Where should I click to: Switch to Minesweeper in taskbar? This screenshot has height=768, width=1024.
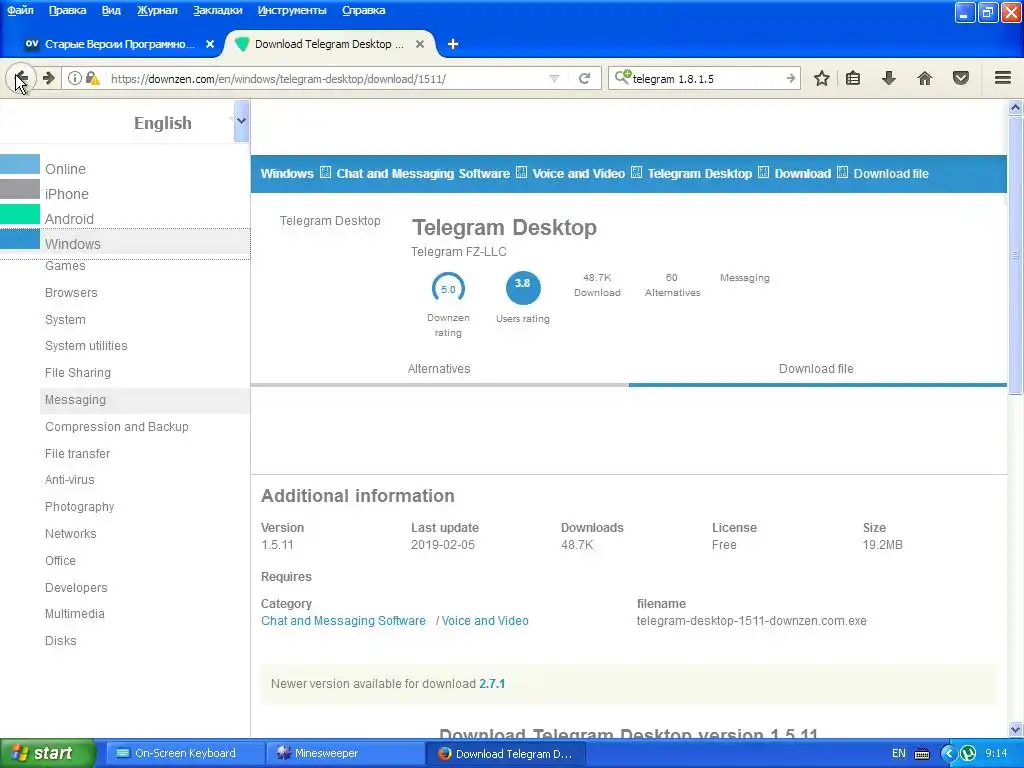tap(345, 753)
